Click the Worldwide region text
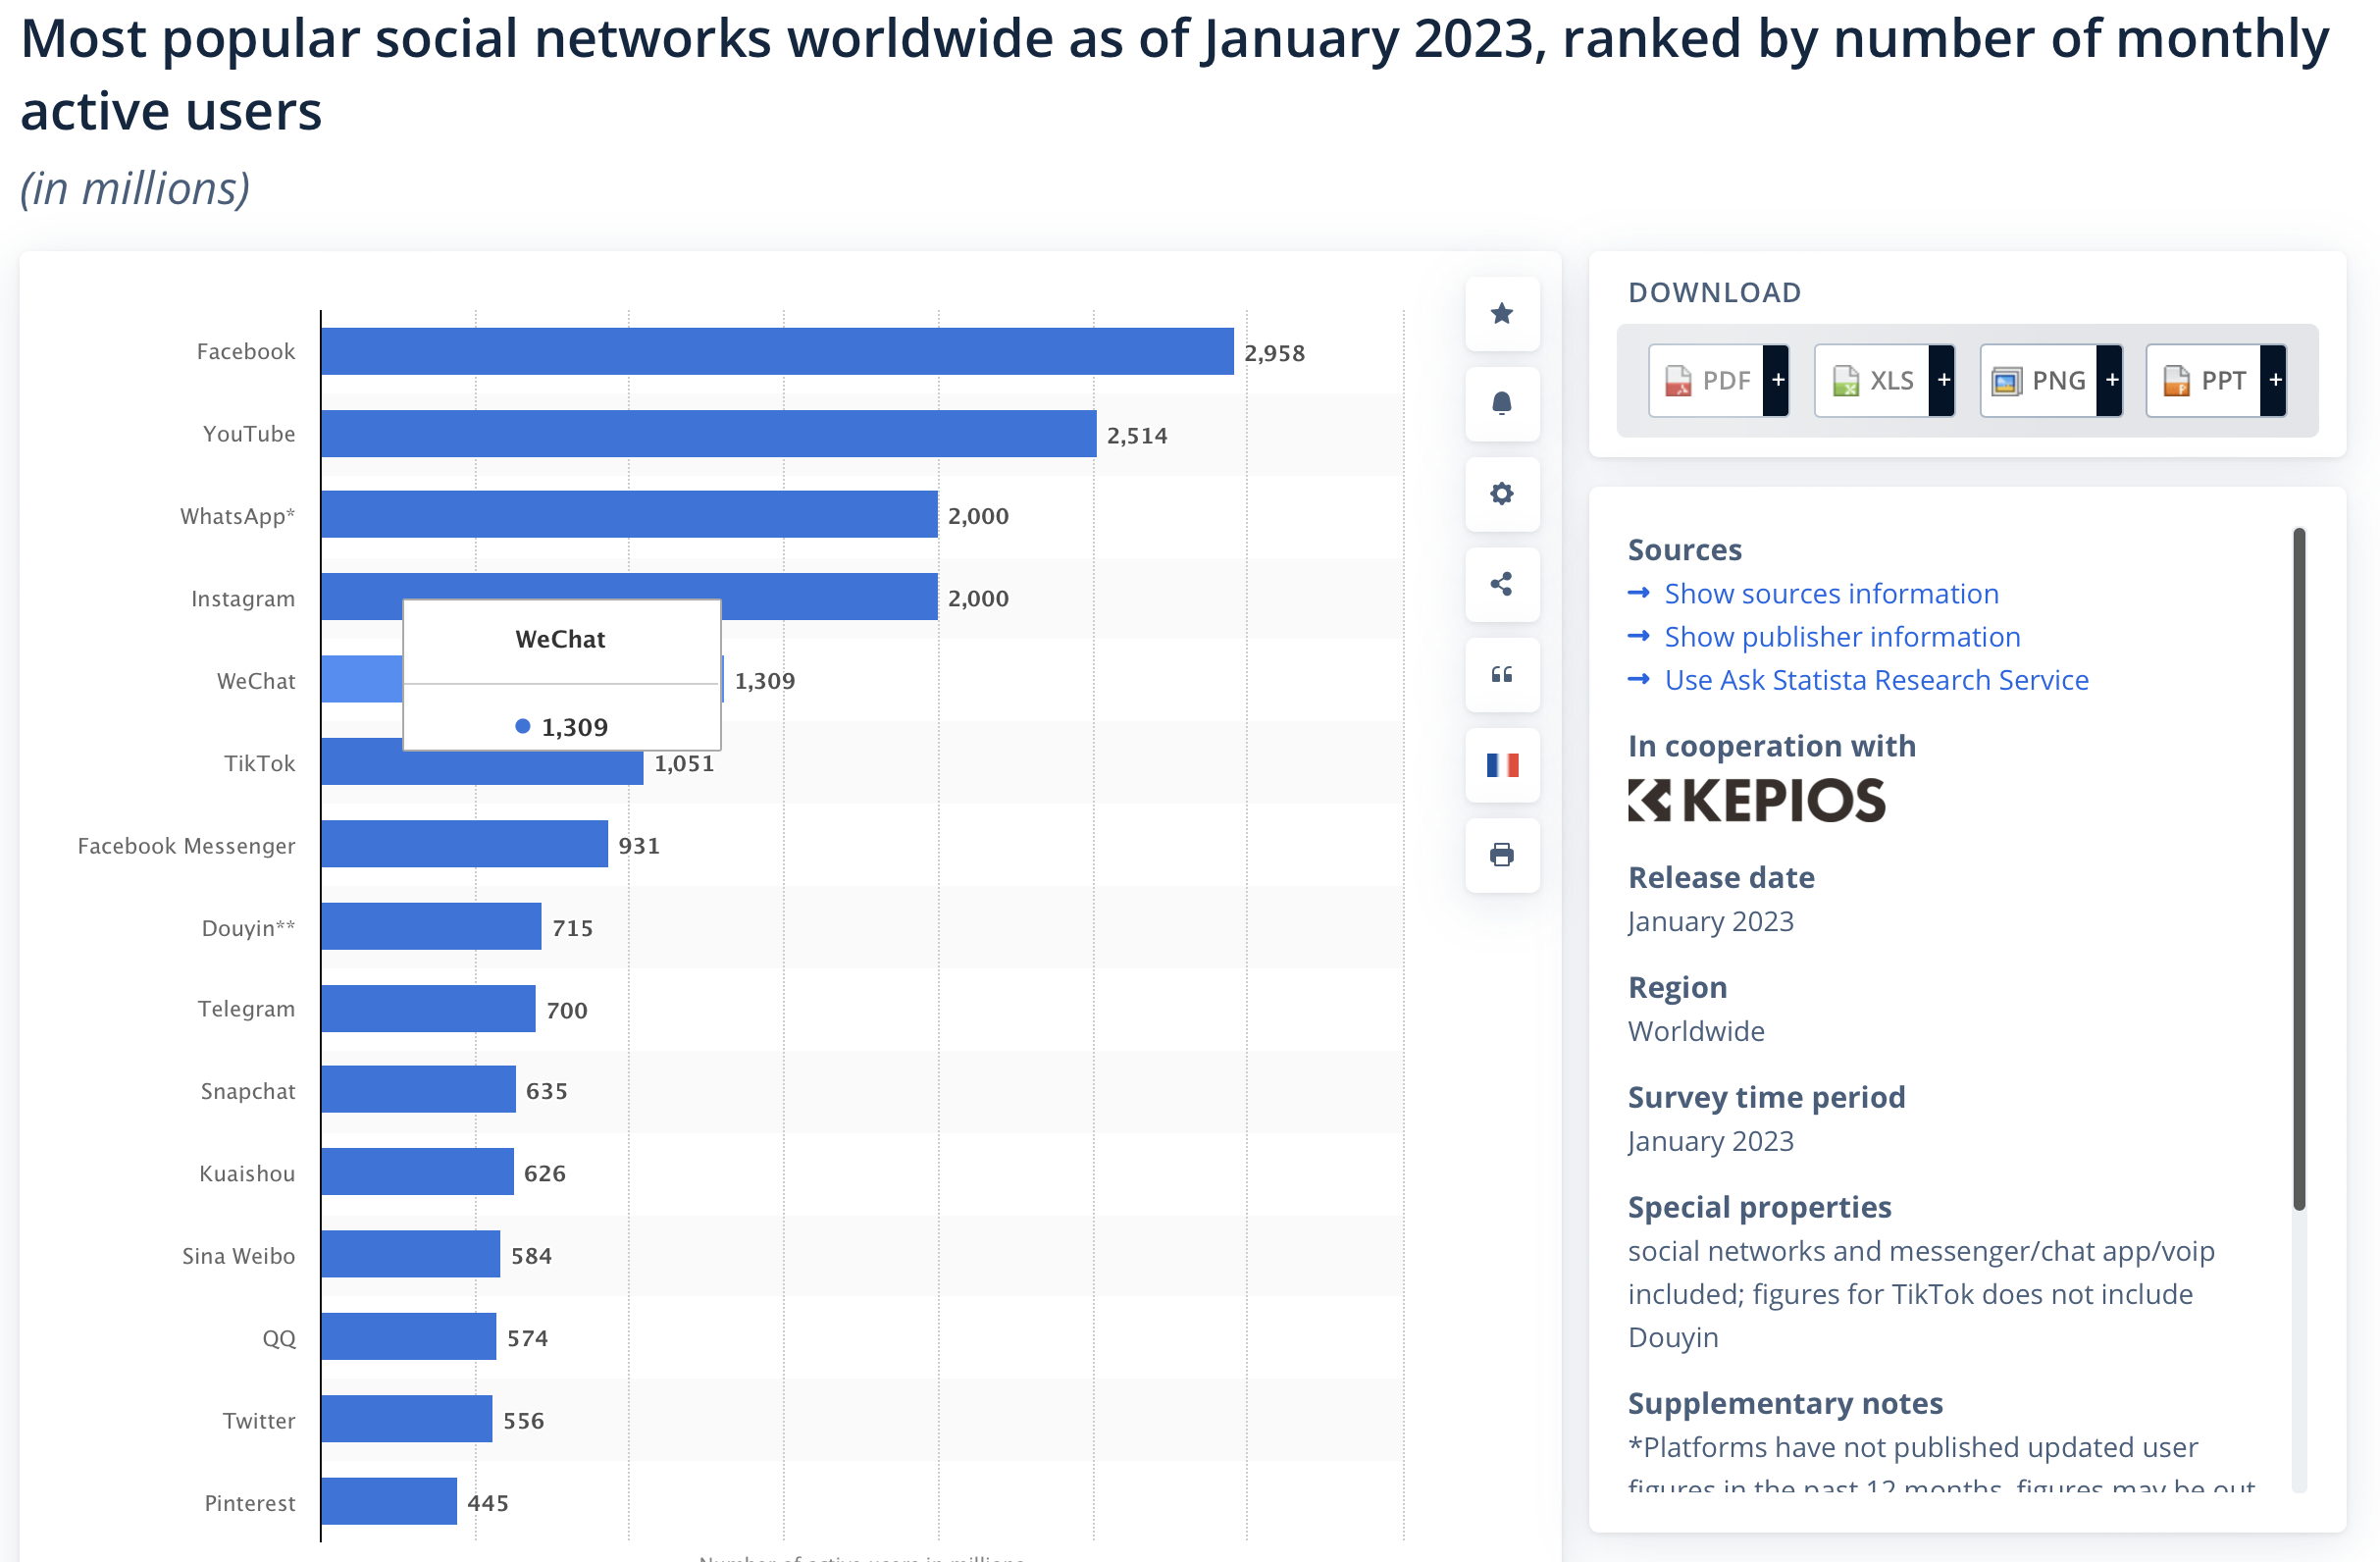 click(1696, 1031)
